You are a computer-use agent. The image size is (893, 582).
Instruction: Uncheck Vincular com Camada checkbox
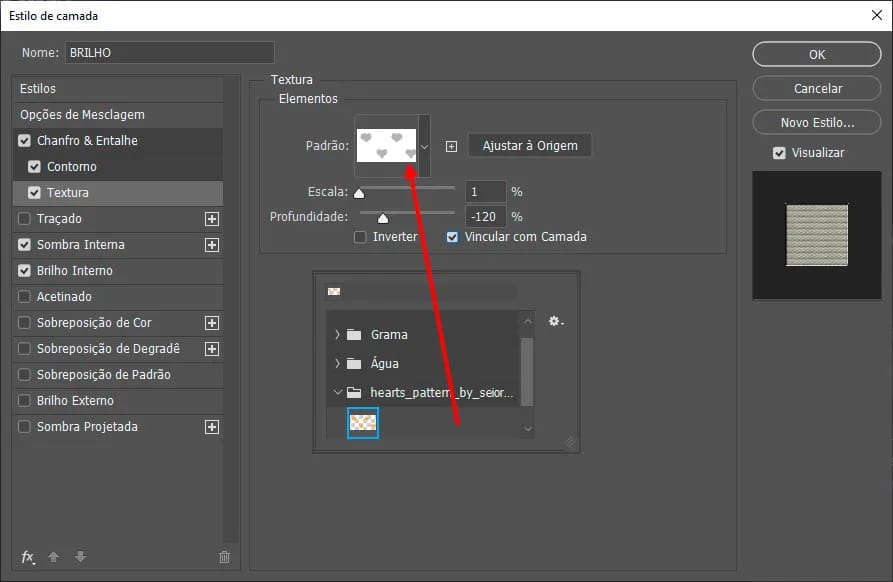tap(452, 237)
